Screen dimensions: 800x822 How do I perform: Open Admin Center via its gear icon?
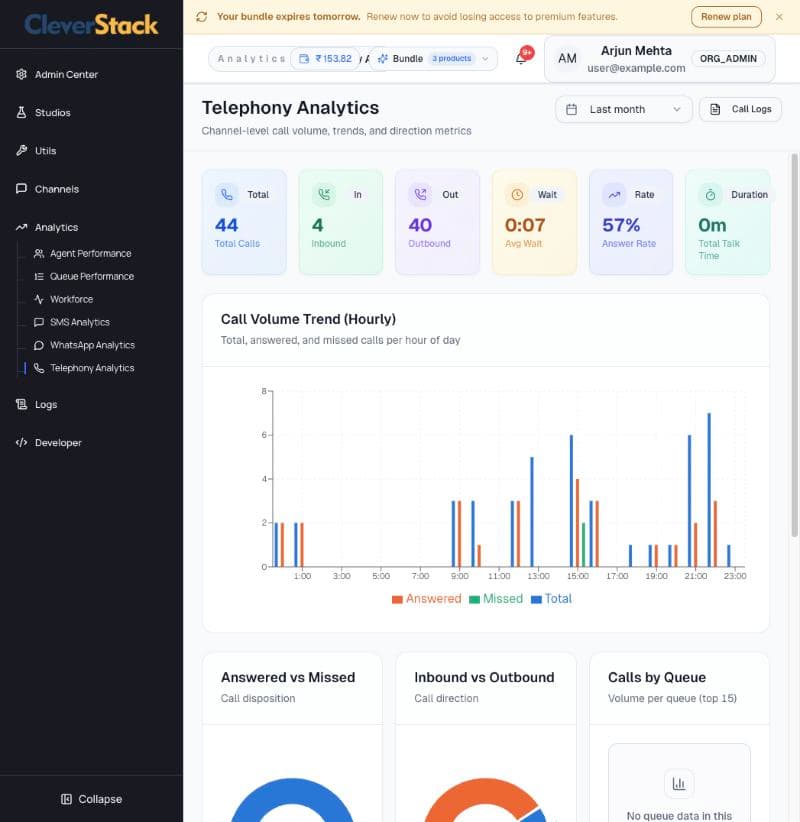coord(21,74)
